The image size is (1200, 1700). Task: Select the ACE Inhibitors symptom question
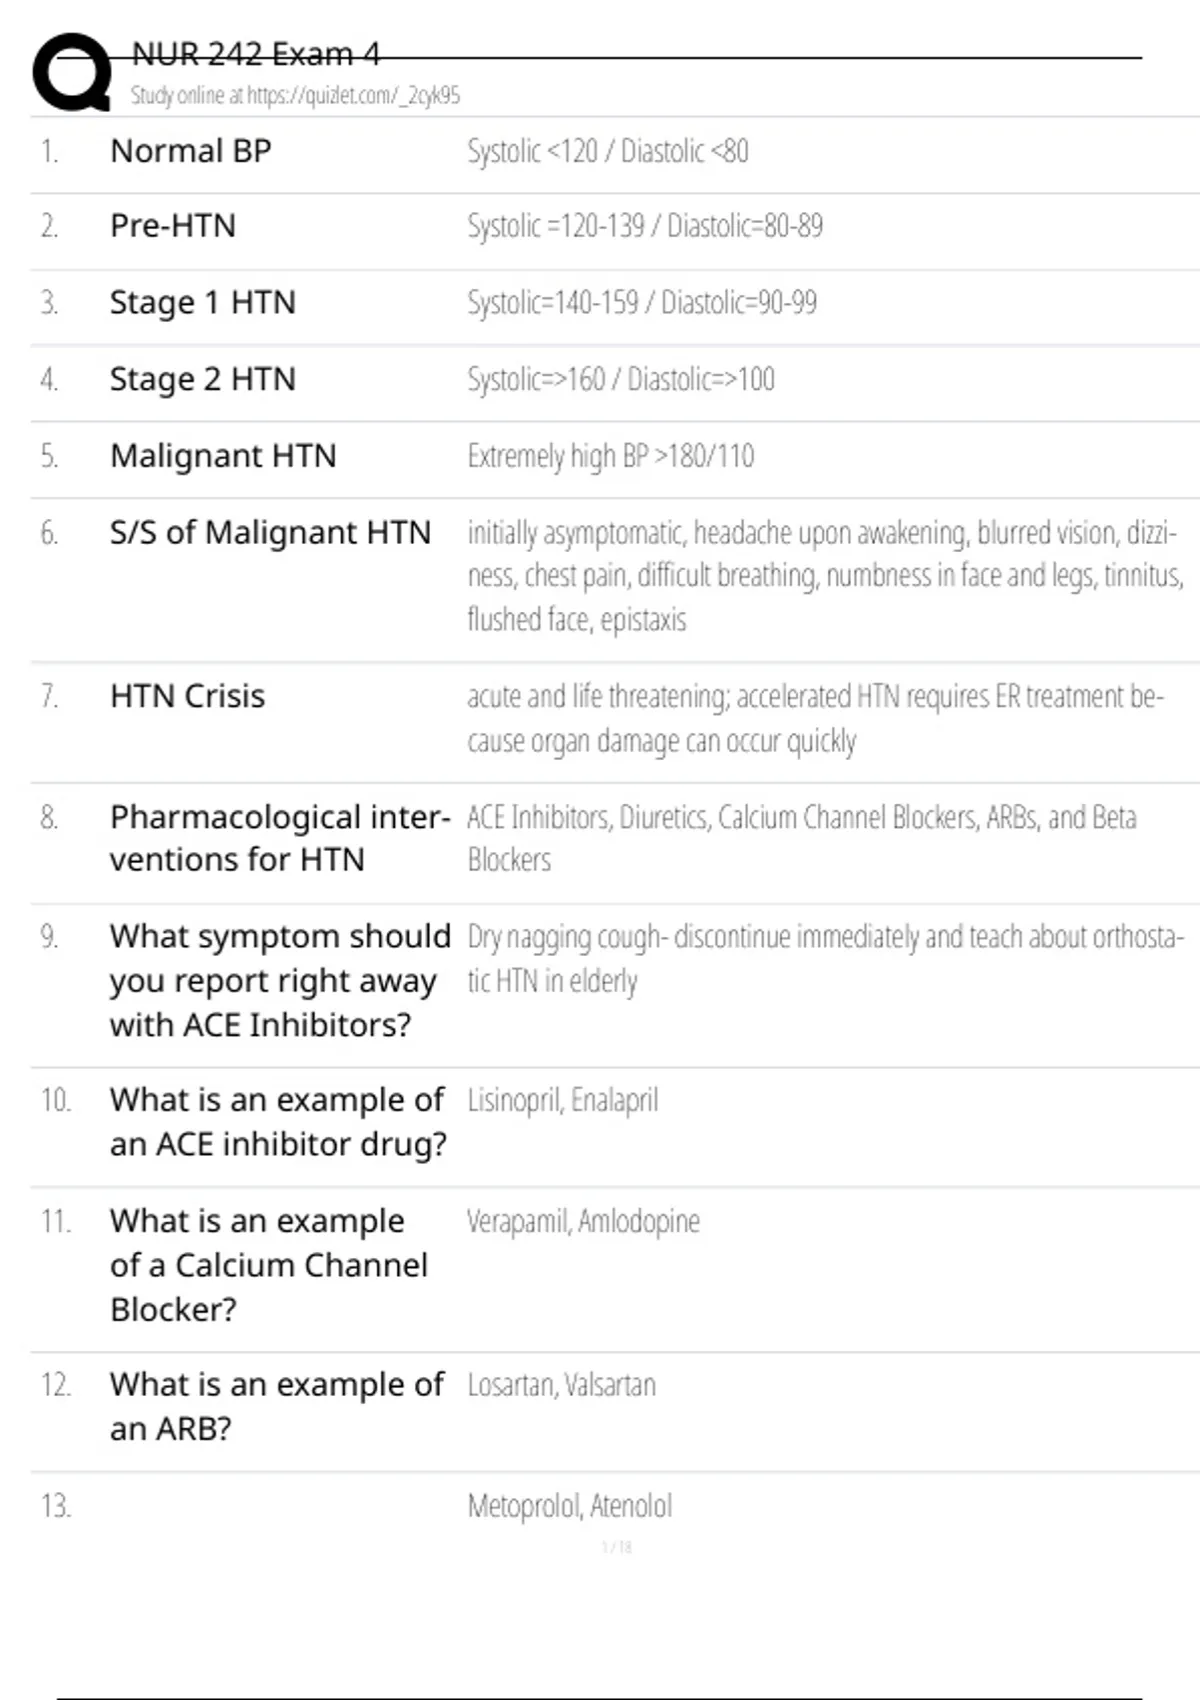click(x=280, y=980)
